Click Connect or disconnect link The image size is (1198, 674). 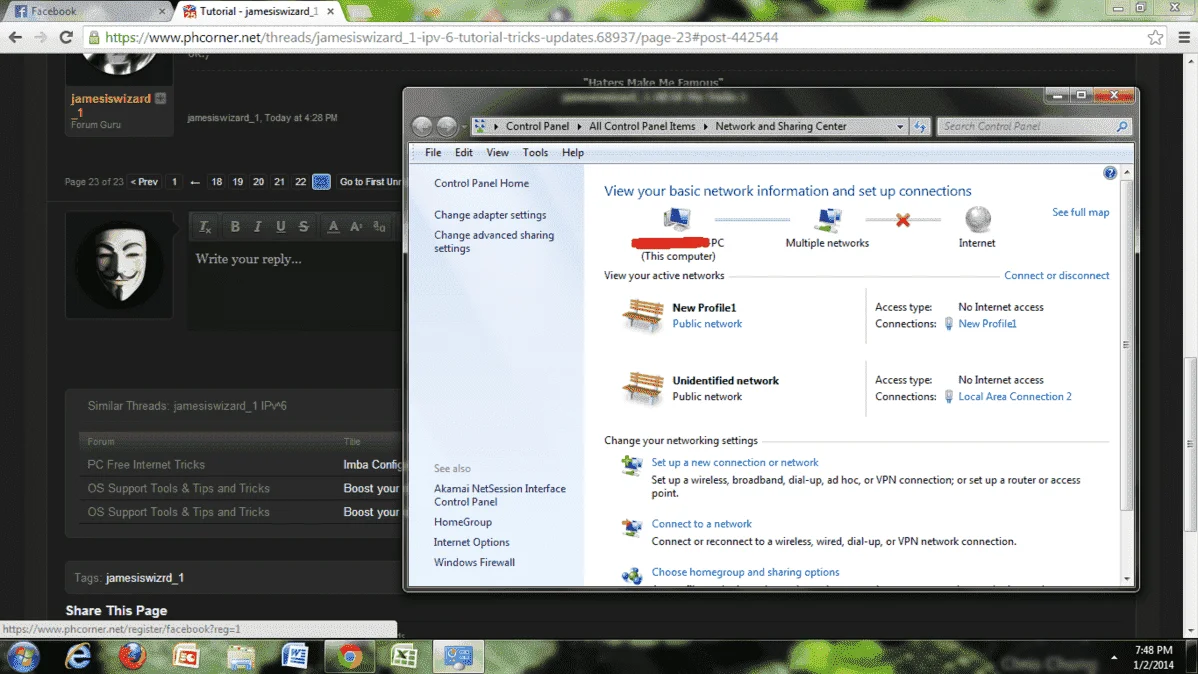pos(1056,275)
